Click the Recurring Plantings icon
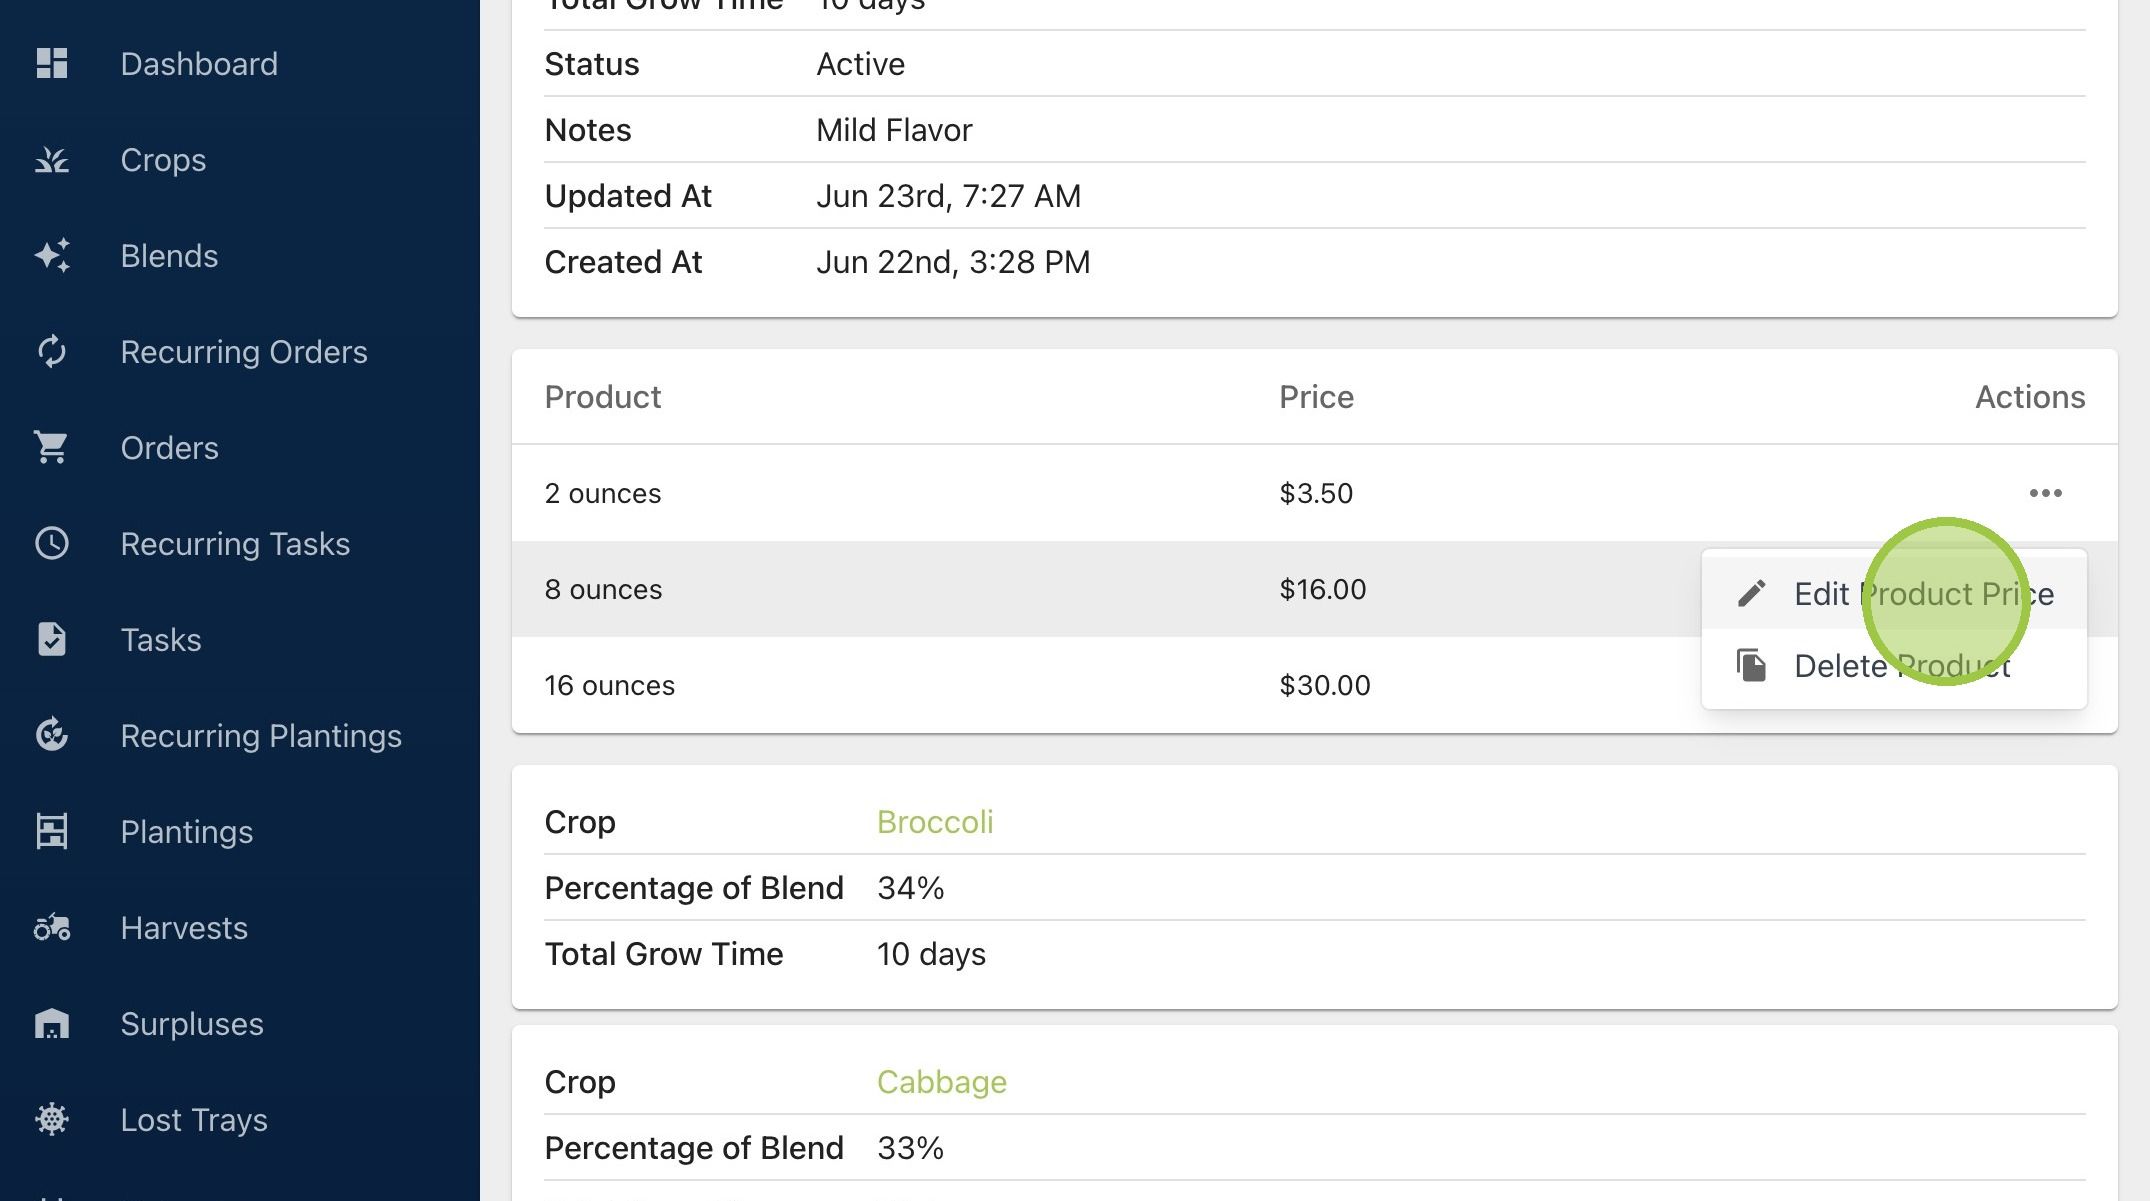The height and width of the screenshot is (1201, 2150). pos(52,736)
